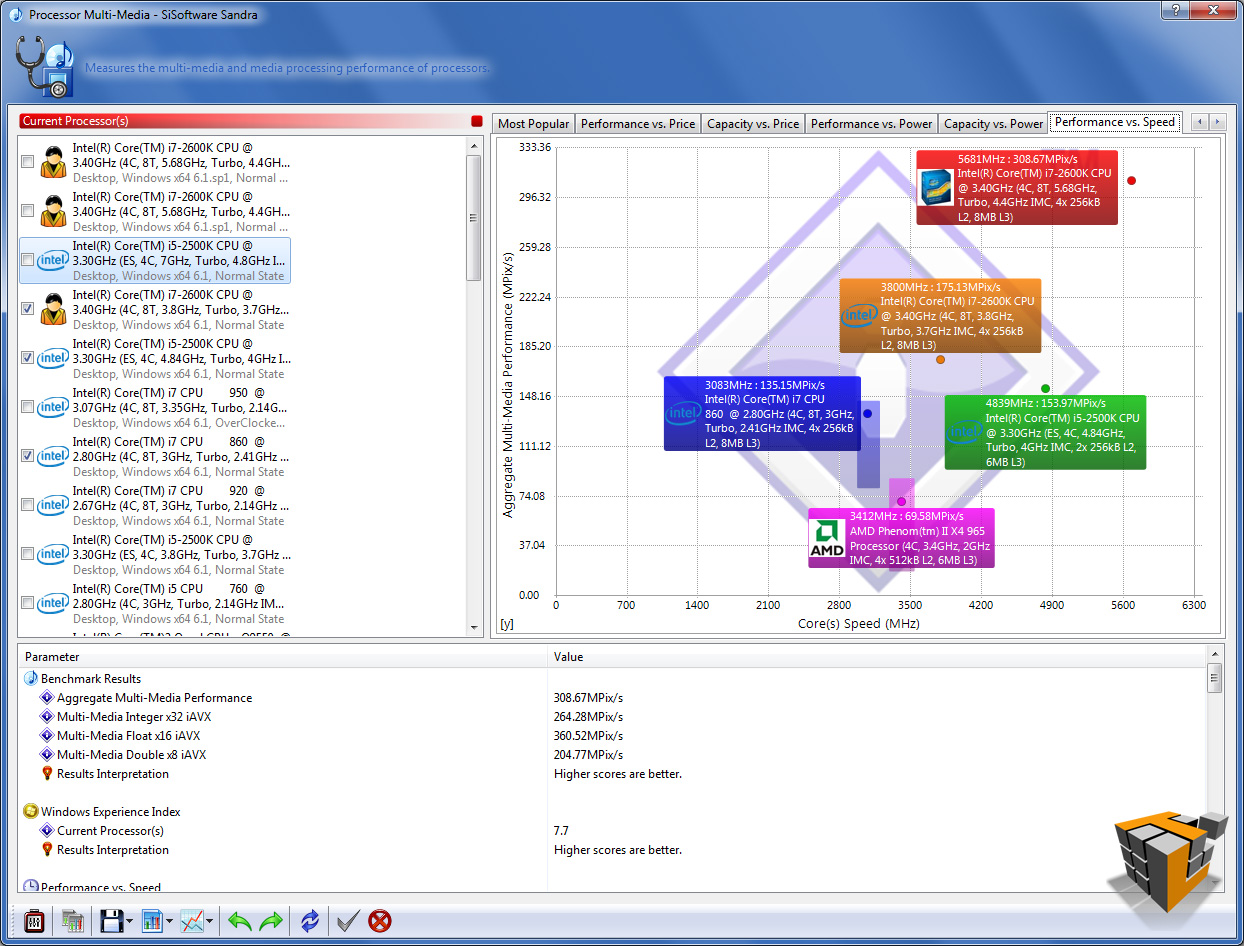Select the Capacity vs. Price tab
Viewport: 1244px width, 946px height.
(753, 124)
